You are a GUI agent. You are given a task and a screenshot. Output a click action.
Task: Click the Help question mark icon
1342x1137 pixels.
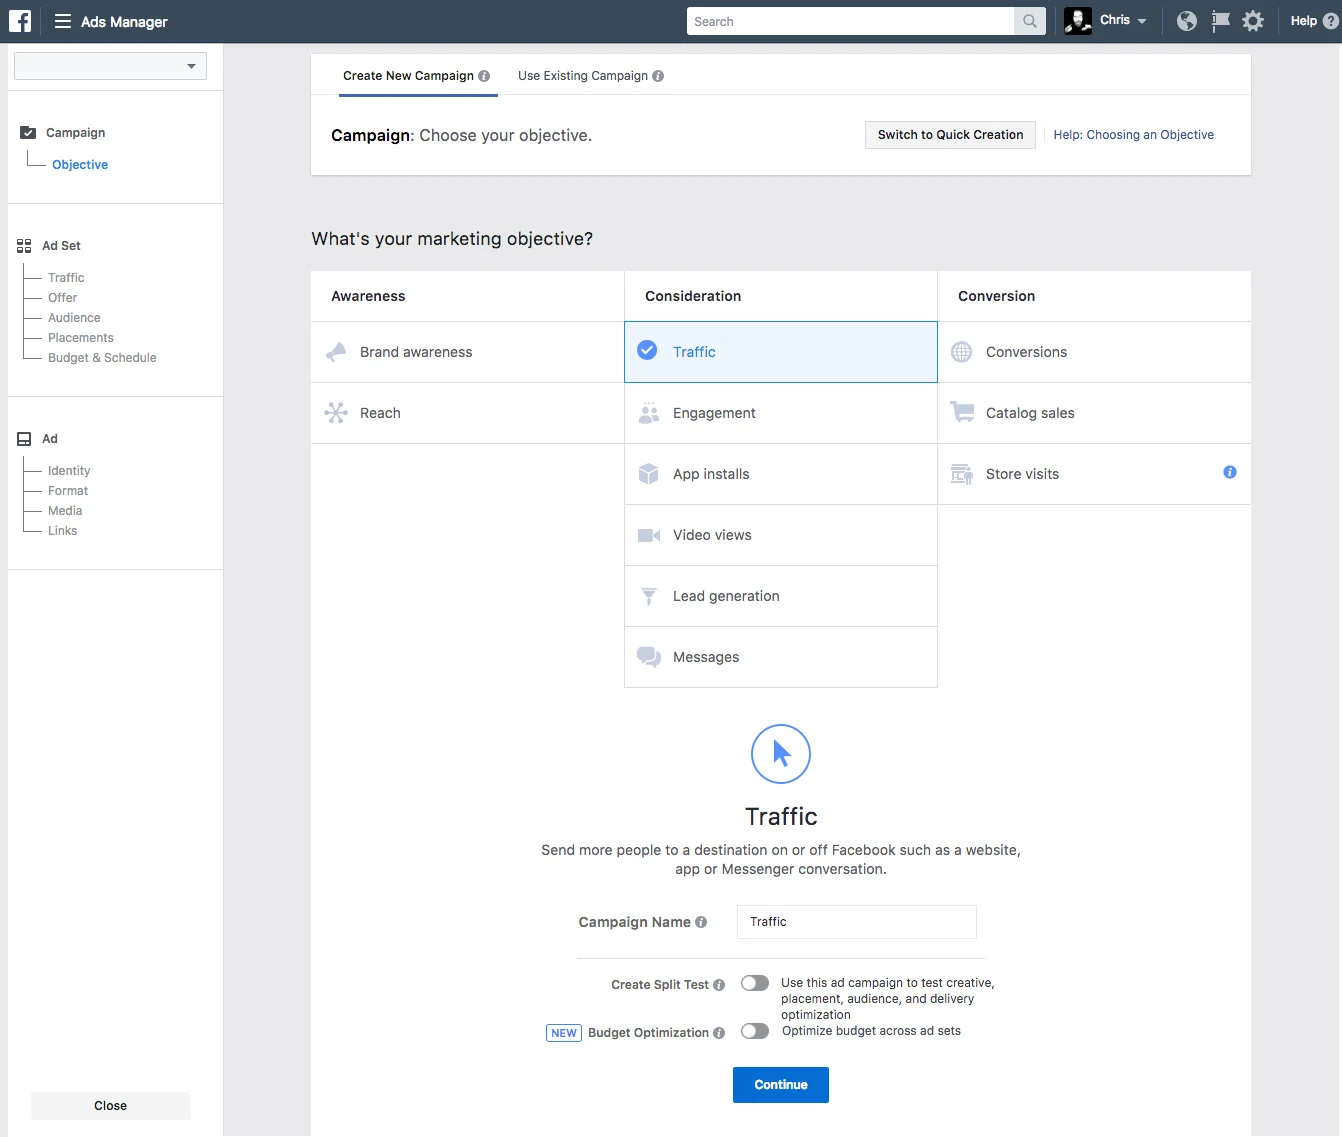click(x=1331, y=21)
